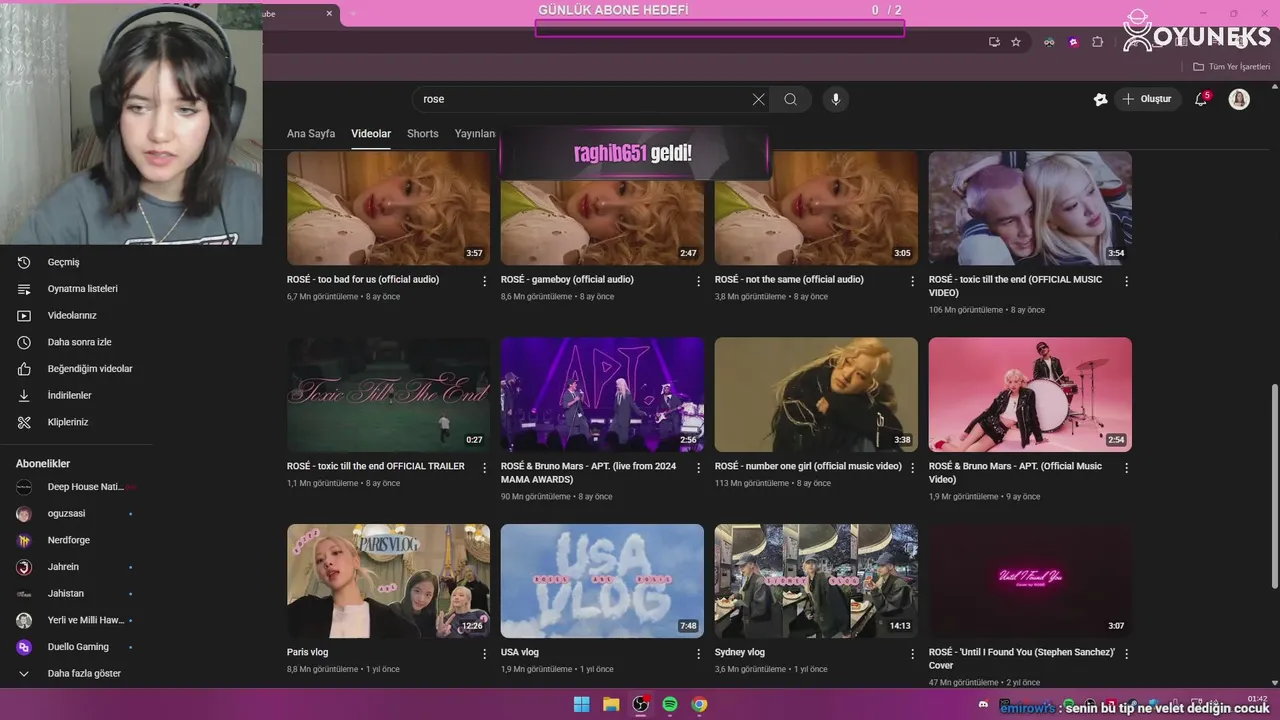Open options menu for 'too bad for us'
Screen dimensions: 1280x720
click(x=485, y=281)
